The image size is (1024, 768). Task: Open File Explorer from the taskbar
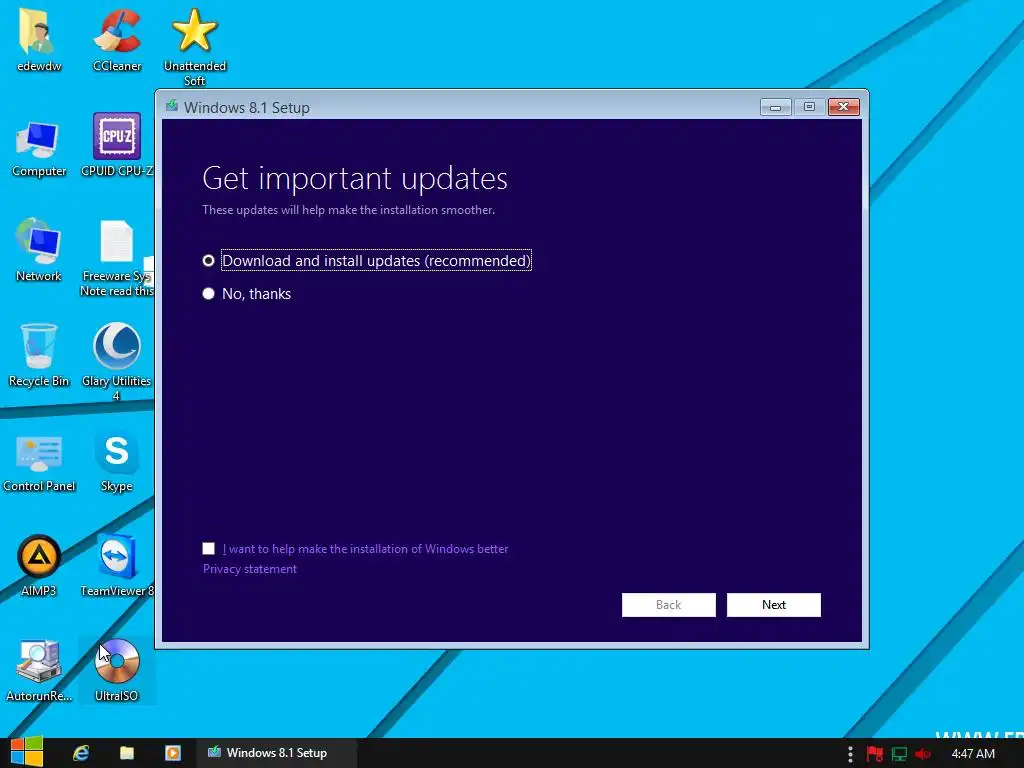127,753
